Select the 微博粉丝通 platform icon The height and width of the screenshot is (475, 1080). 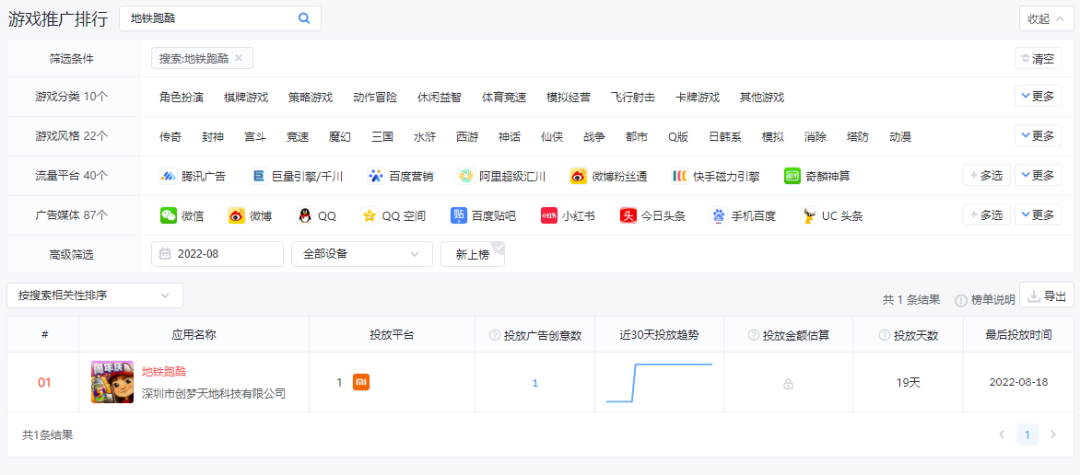[x=578, y=176]
